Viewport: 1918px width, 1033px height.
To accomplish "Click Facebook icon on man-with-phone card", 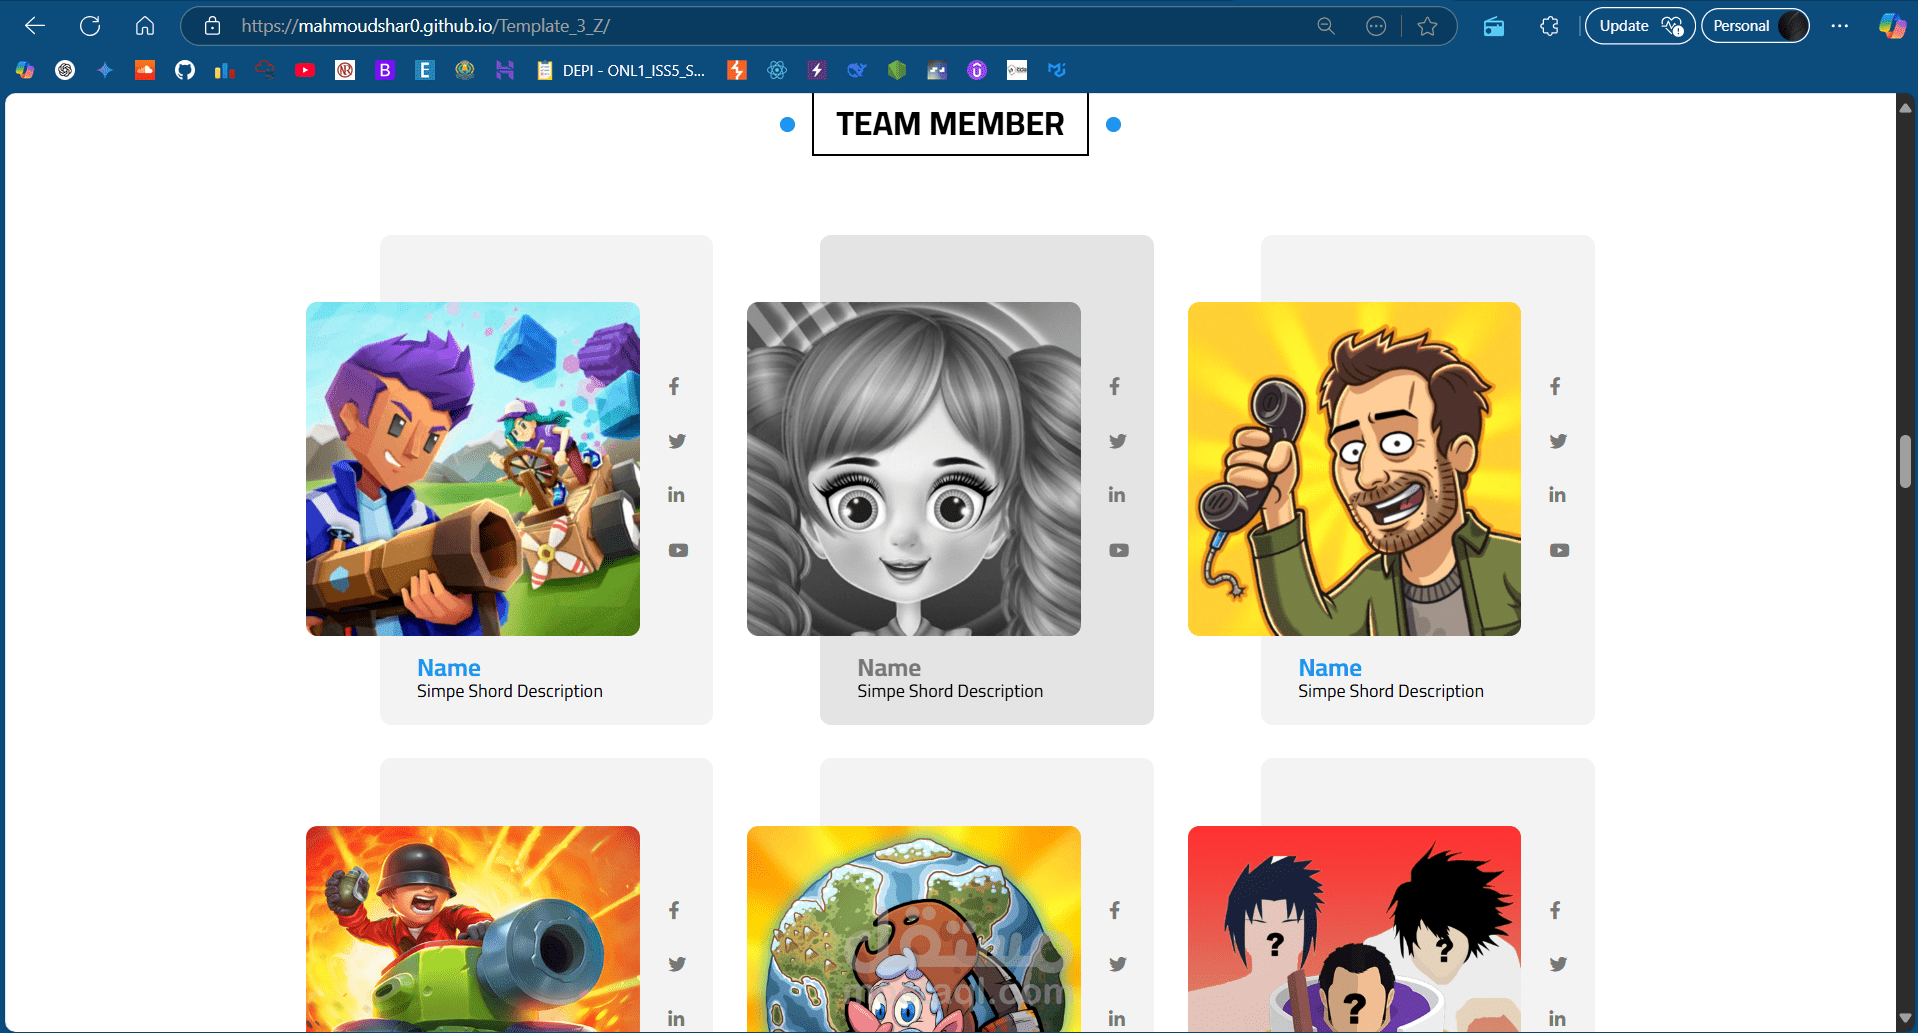I will [x=1555, y=386].
